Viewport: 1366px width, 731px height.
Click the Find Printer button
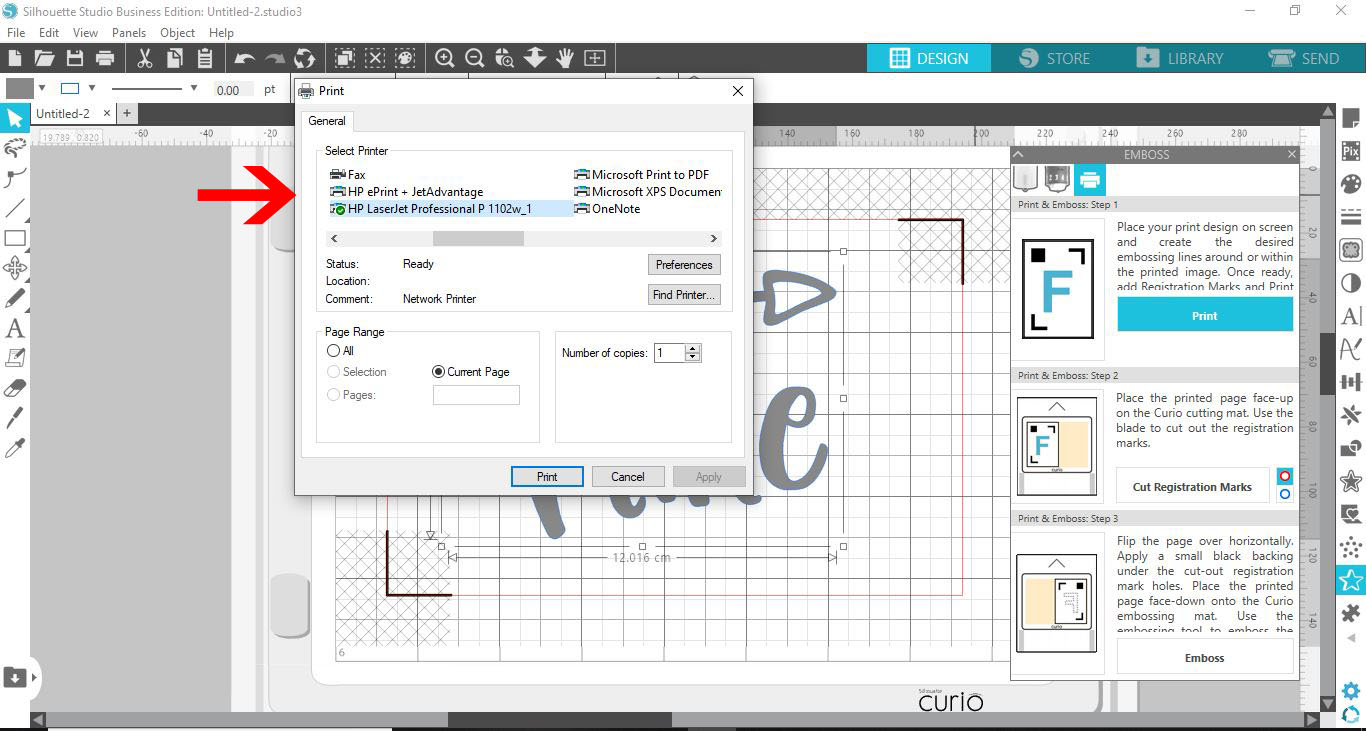tap(684, 295)
